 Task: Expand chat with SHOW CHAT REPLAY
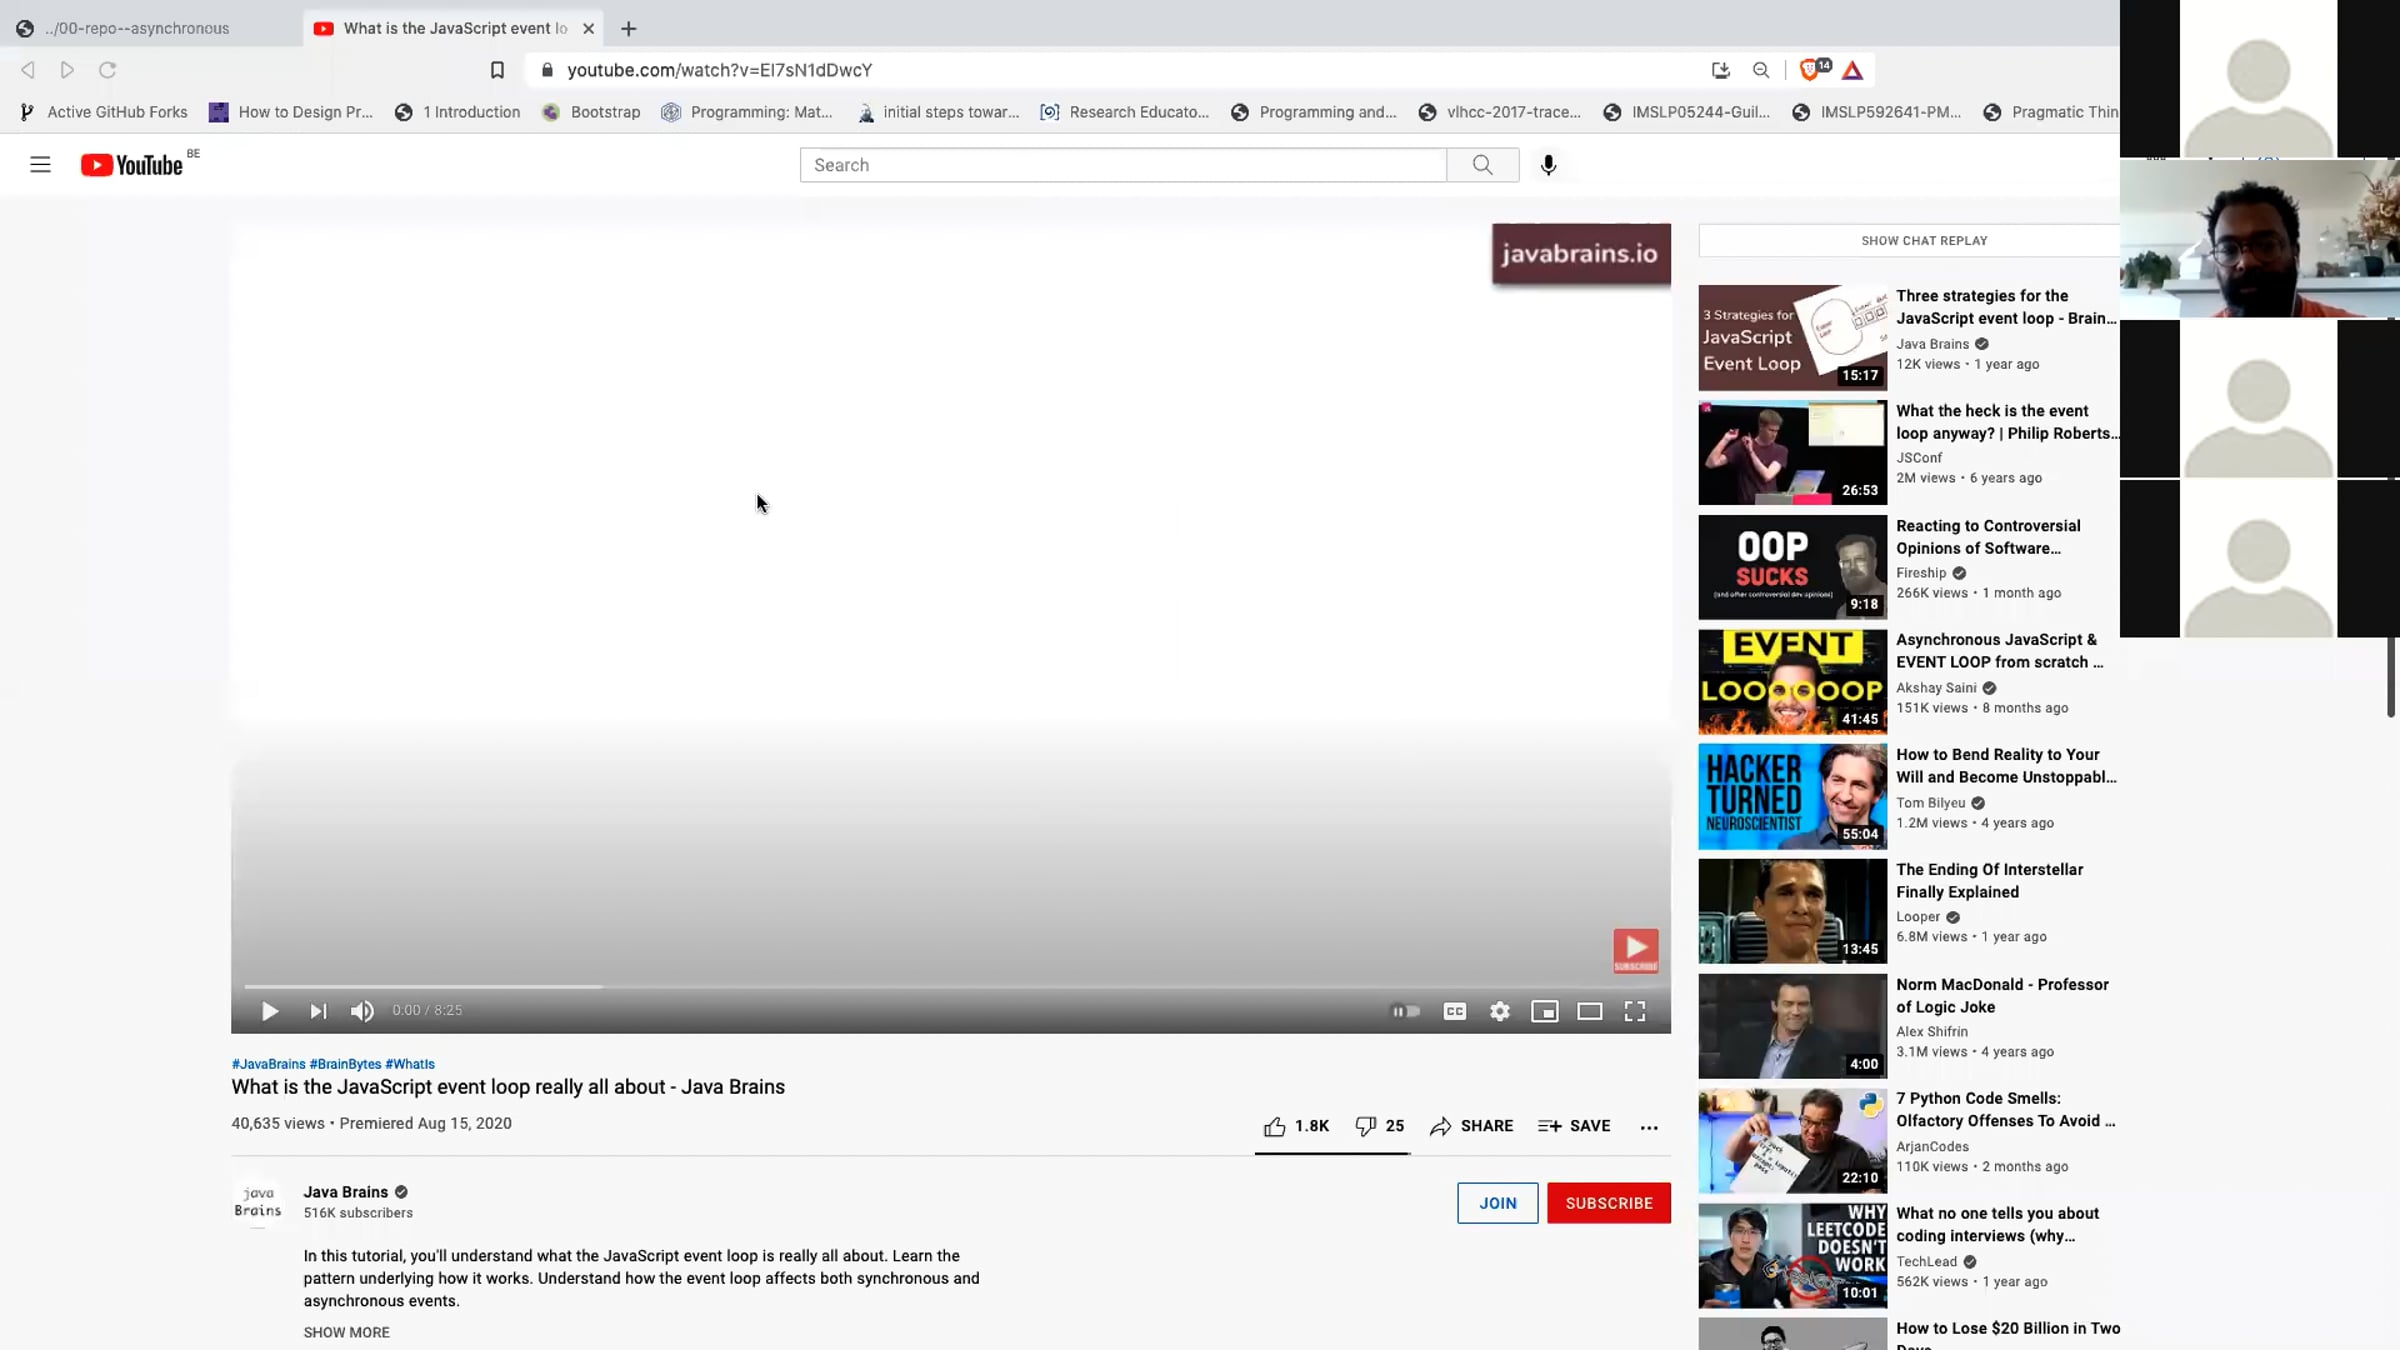pos(1924,241)
